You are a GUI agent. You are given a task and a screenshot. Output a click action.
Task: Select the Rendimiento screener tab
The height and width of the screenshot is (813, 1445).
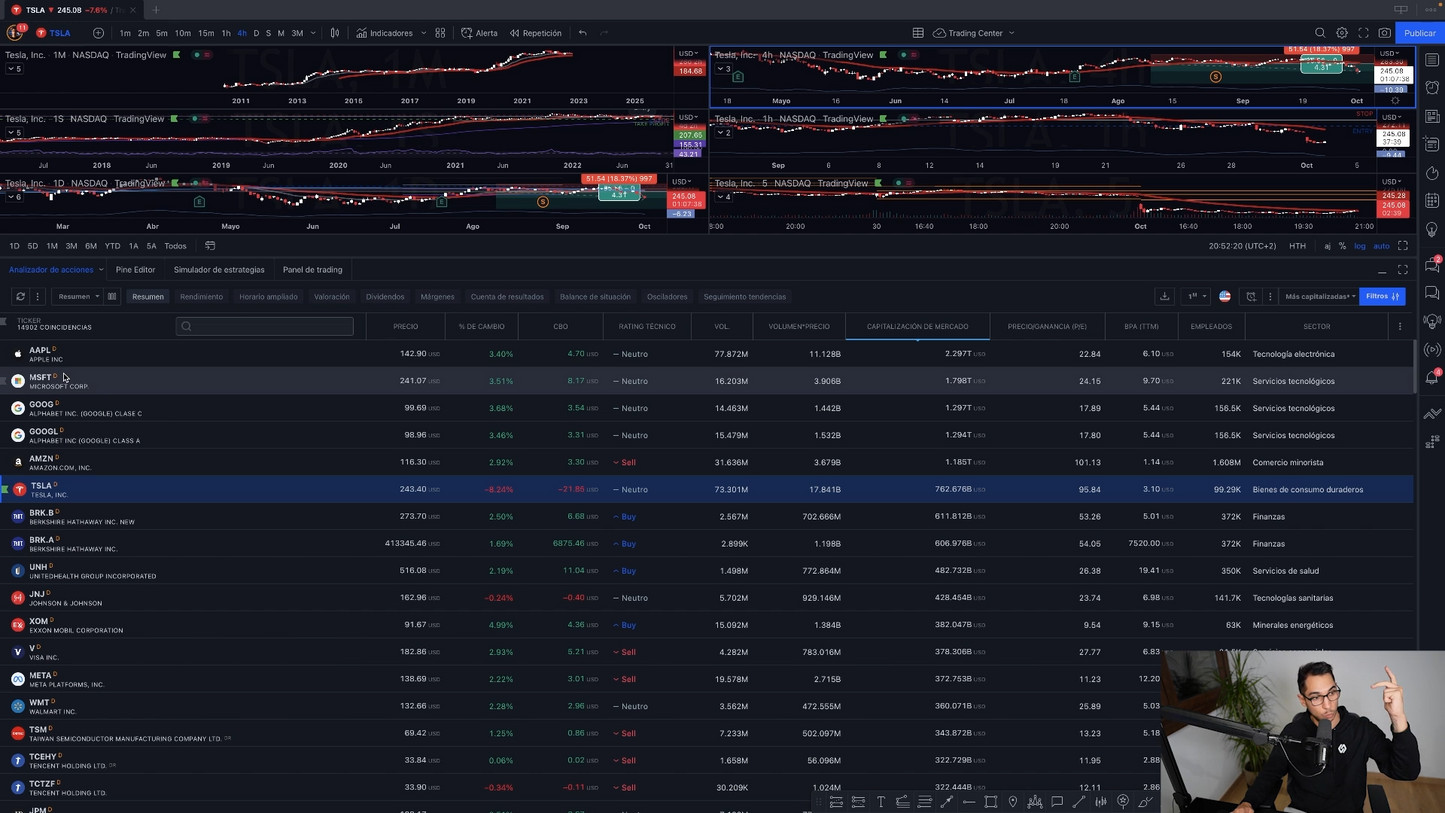[x=201, y=297]
